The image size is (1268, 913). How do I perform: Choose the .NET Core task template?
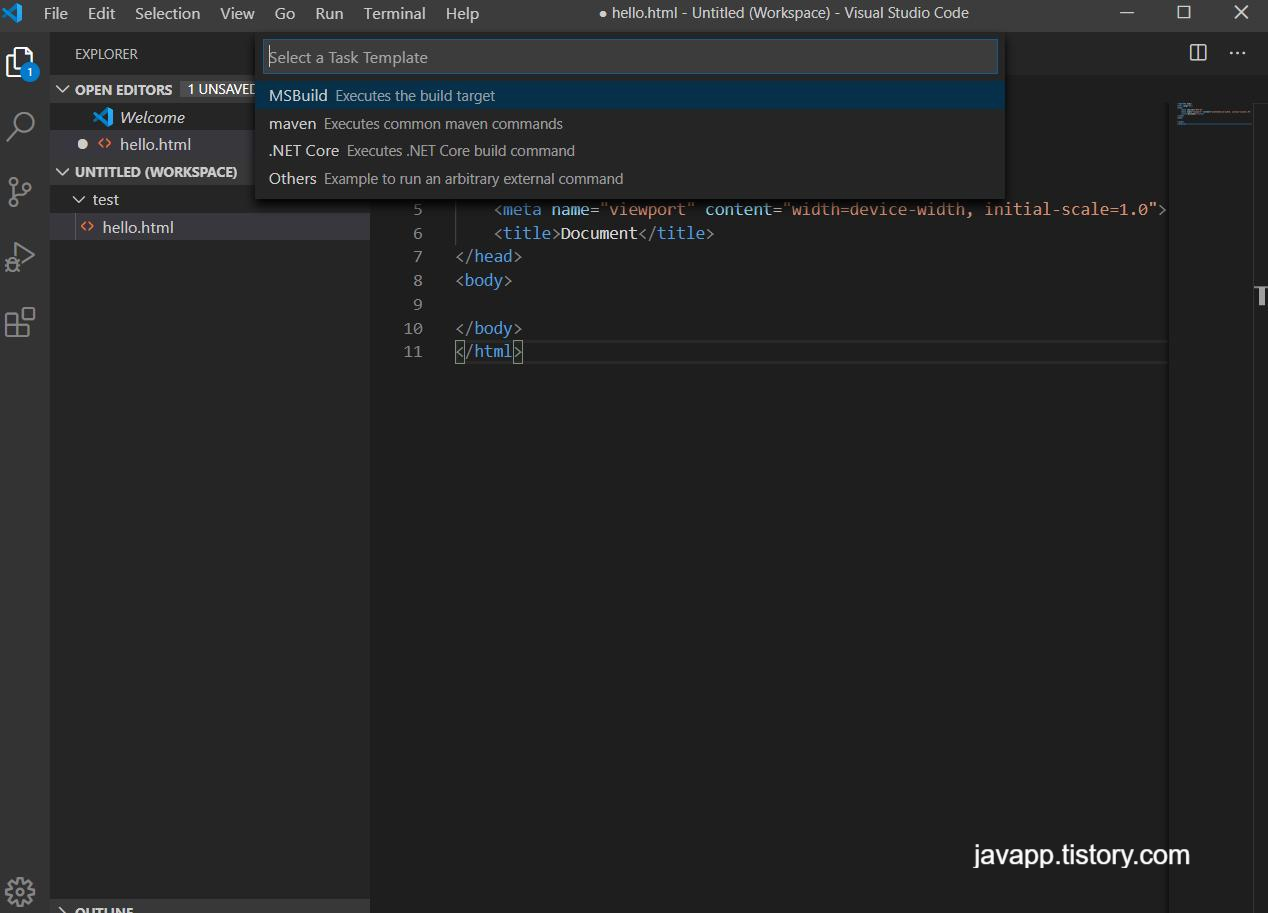(630, 151)
